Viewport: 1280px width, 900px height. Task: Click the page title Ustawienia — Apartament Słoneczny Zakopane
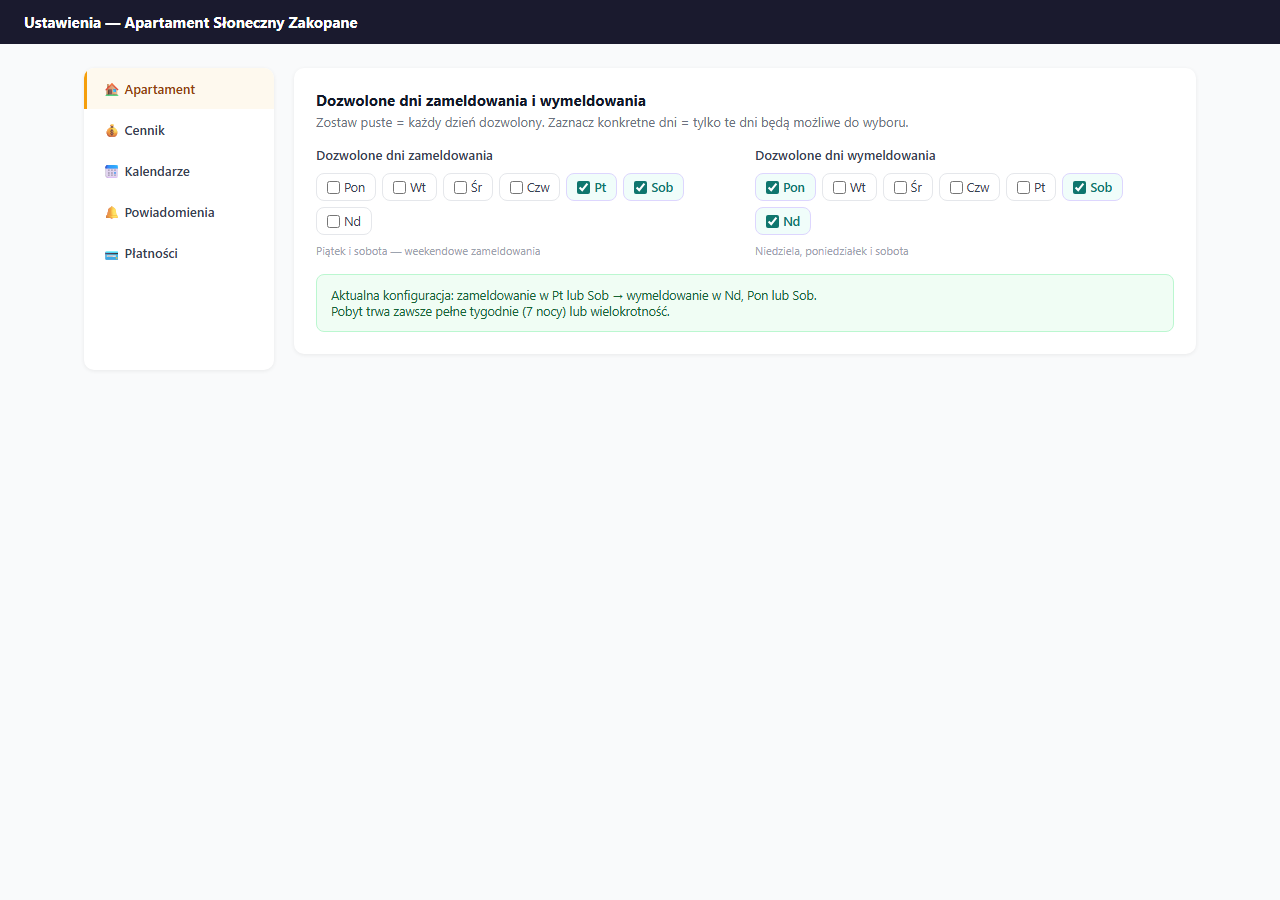[x=191, y=22]
